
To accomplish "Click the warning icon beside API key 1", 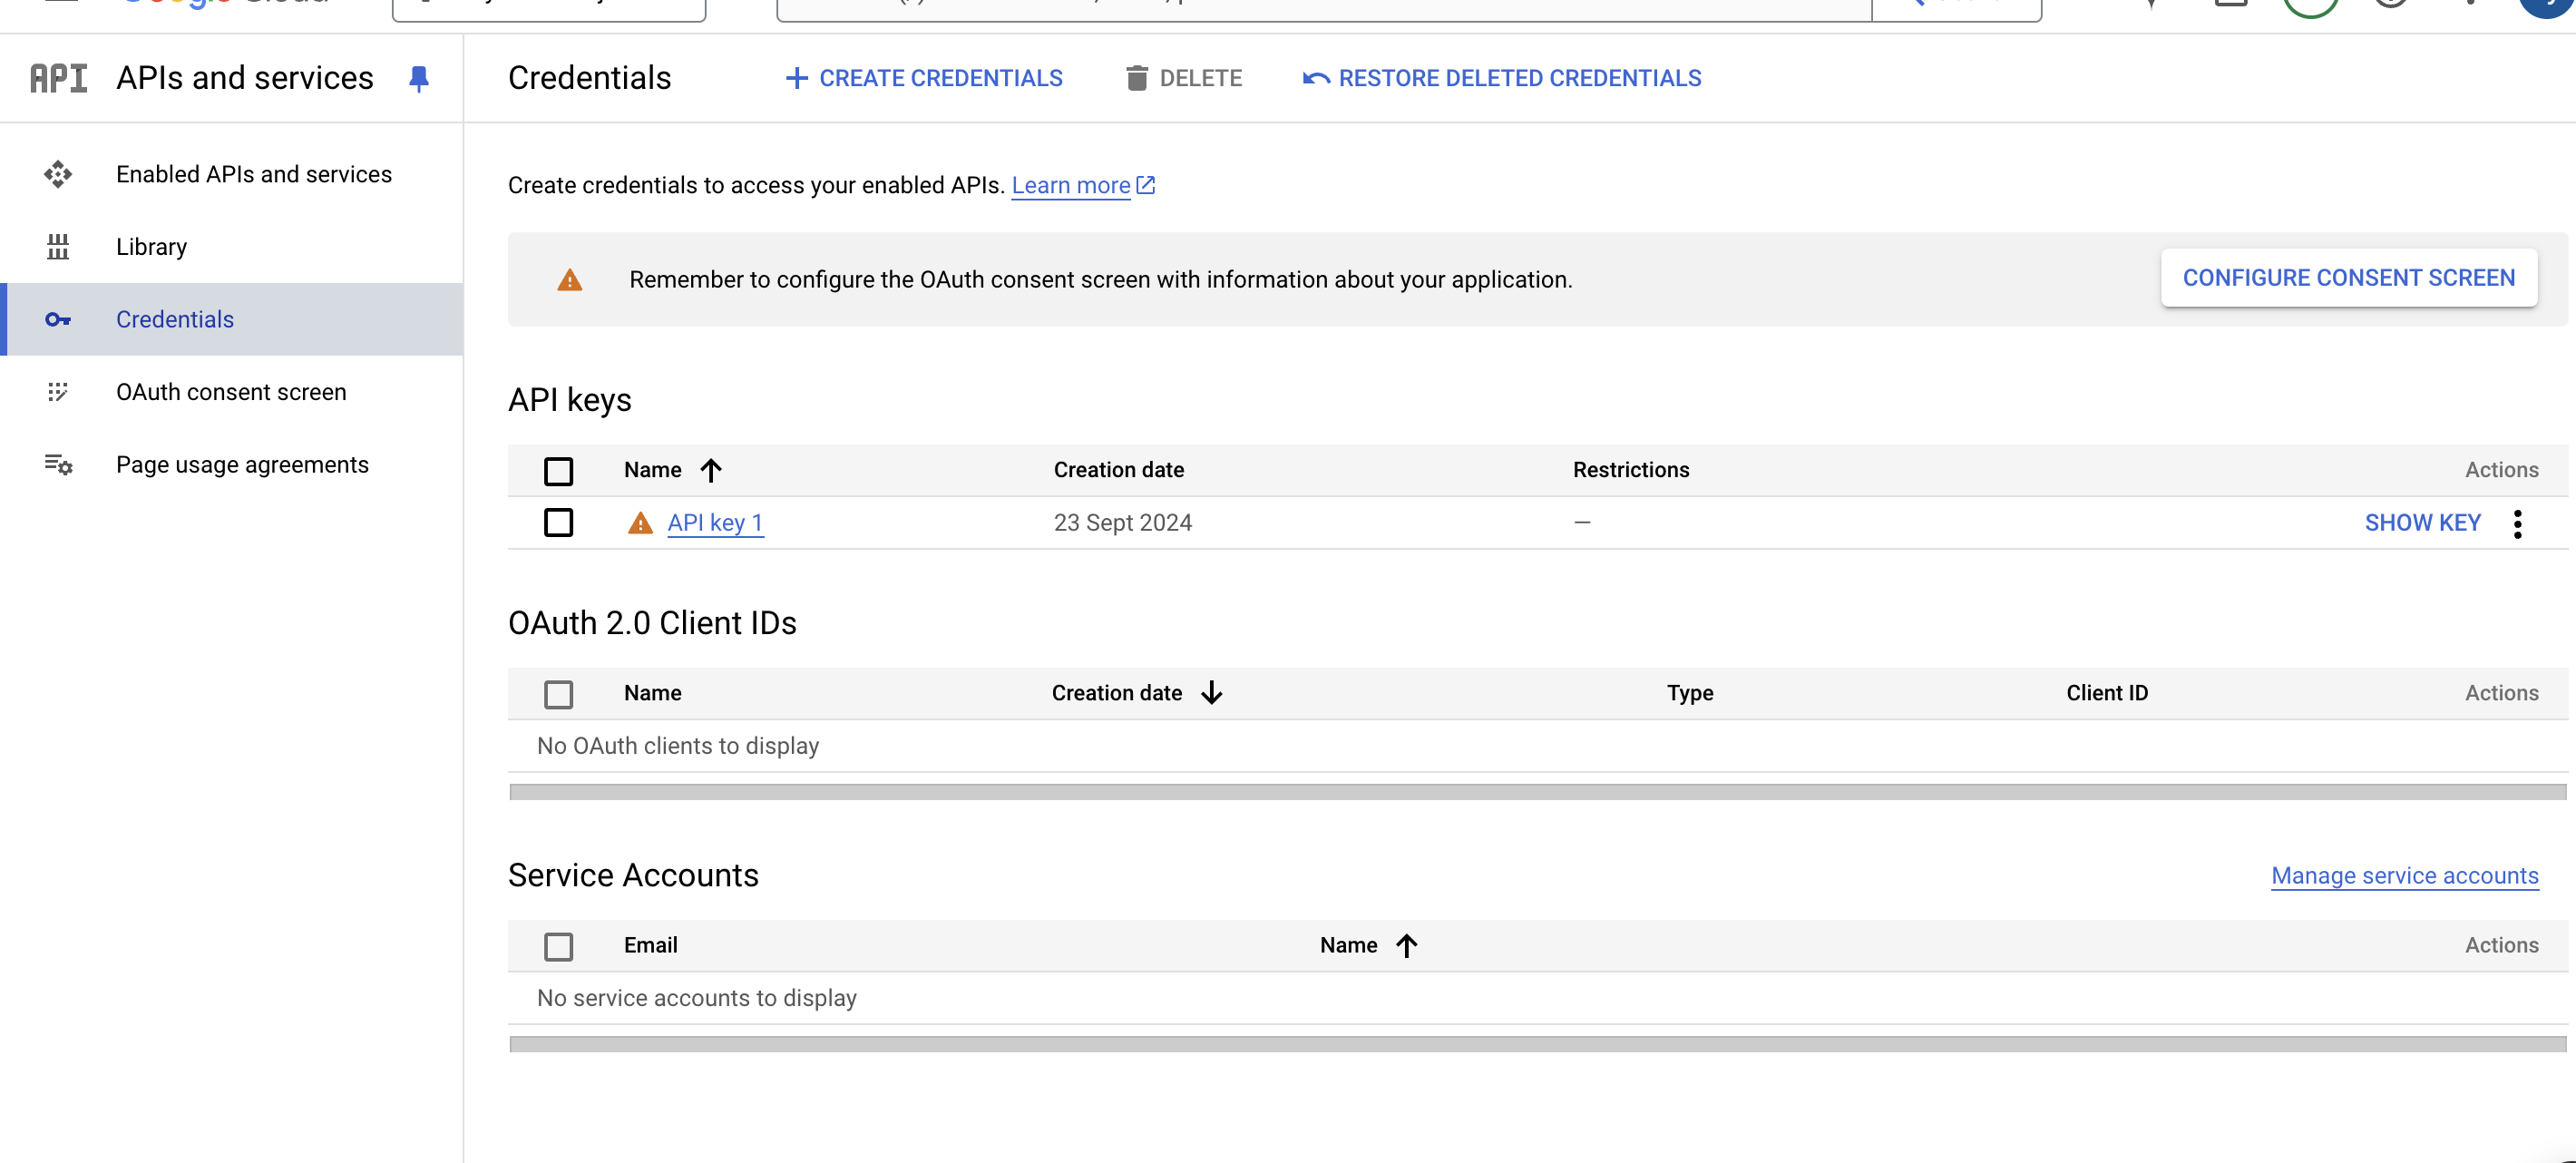I will 640,523.
